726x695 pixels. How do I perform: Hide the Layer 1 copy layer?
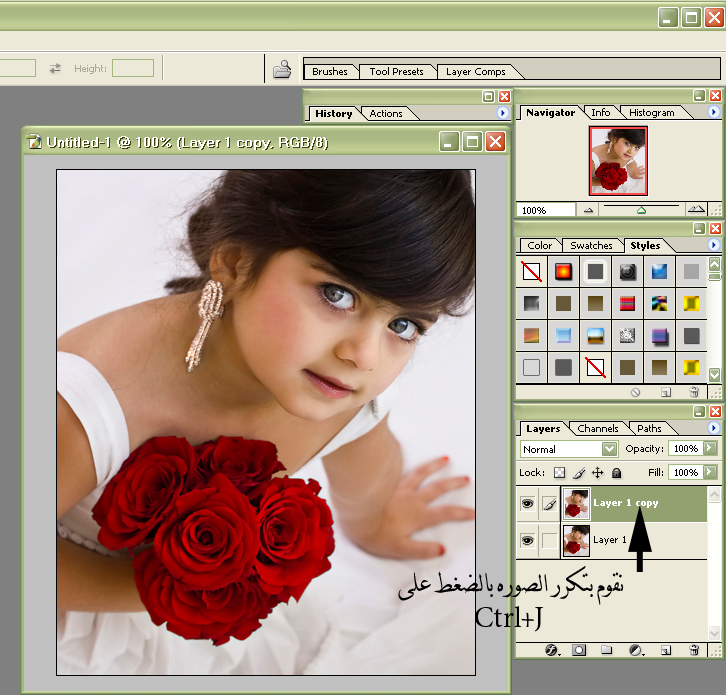527,505
